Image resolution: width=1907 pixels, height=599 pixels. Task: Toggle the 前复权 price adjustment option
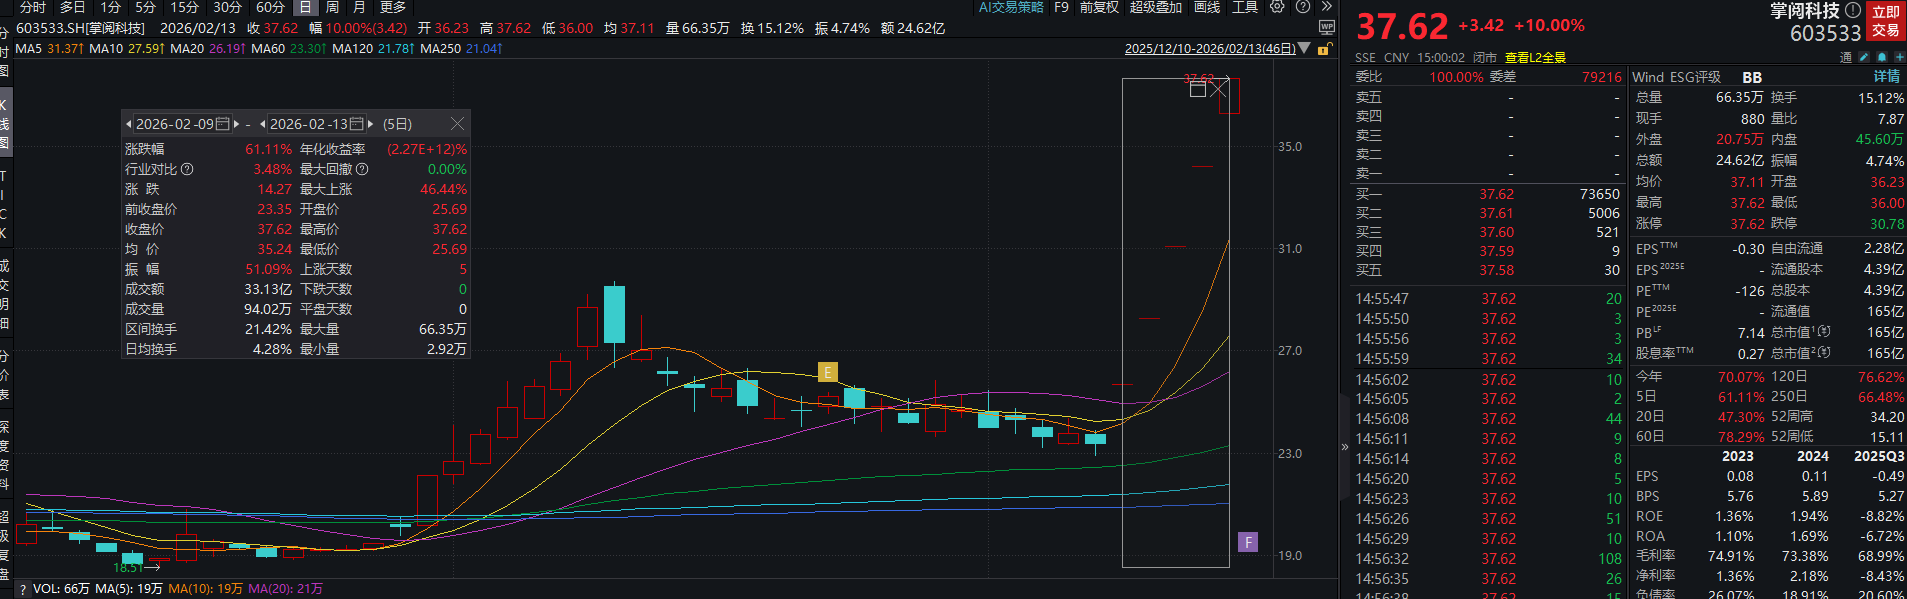click(1099, 7)
